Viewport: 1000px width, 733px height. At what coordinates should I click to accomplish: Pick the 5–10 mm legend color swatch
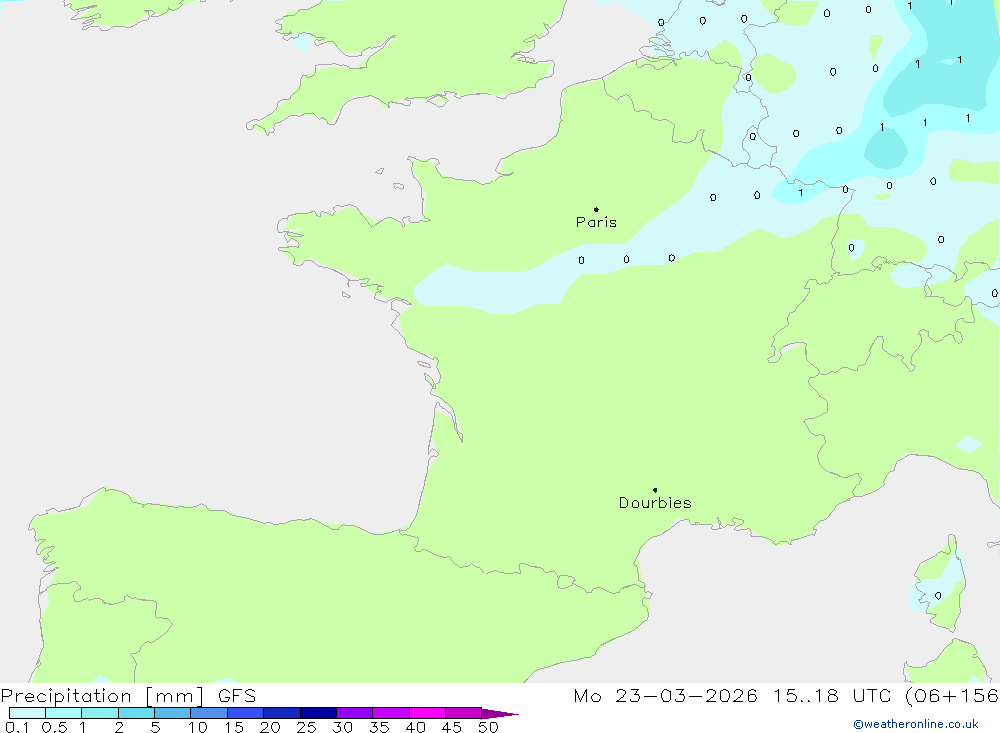click(x=172, y=713)
